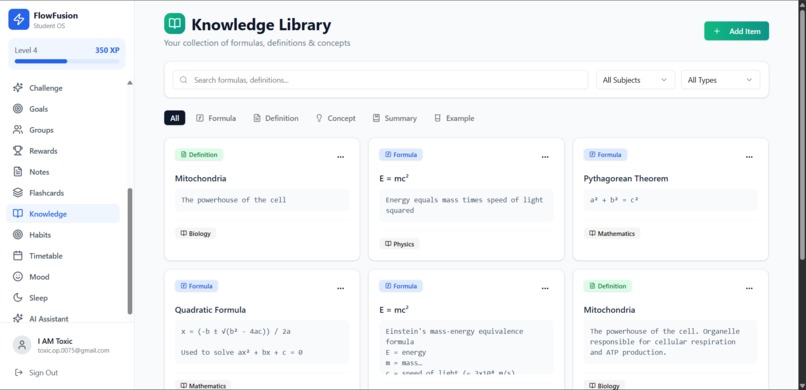Click the Rewards trophy icon

click(18, 151)
